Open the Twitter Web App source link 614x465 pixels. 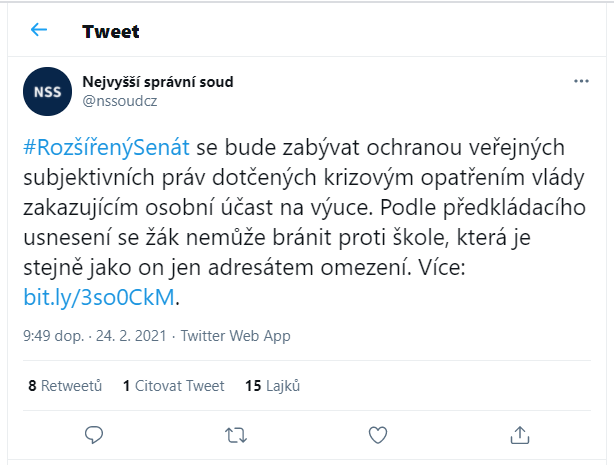(x=235, y=336)
